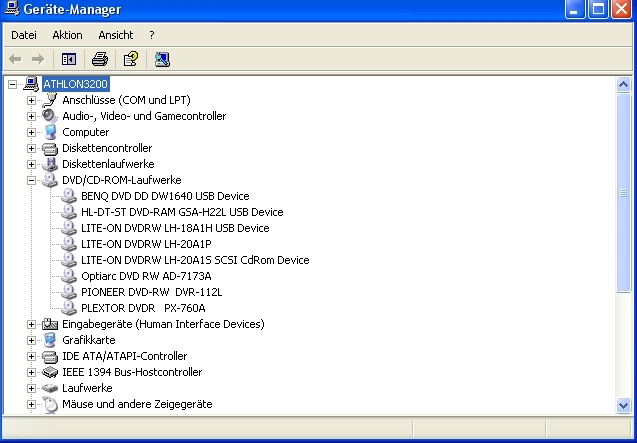Click the back arrow in the toolbar
Screen dimensions: 637x443
click(16, 60)
